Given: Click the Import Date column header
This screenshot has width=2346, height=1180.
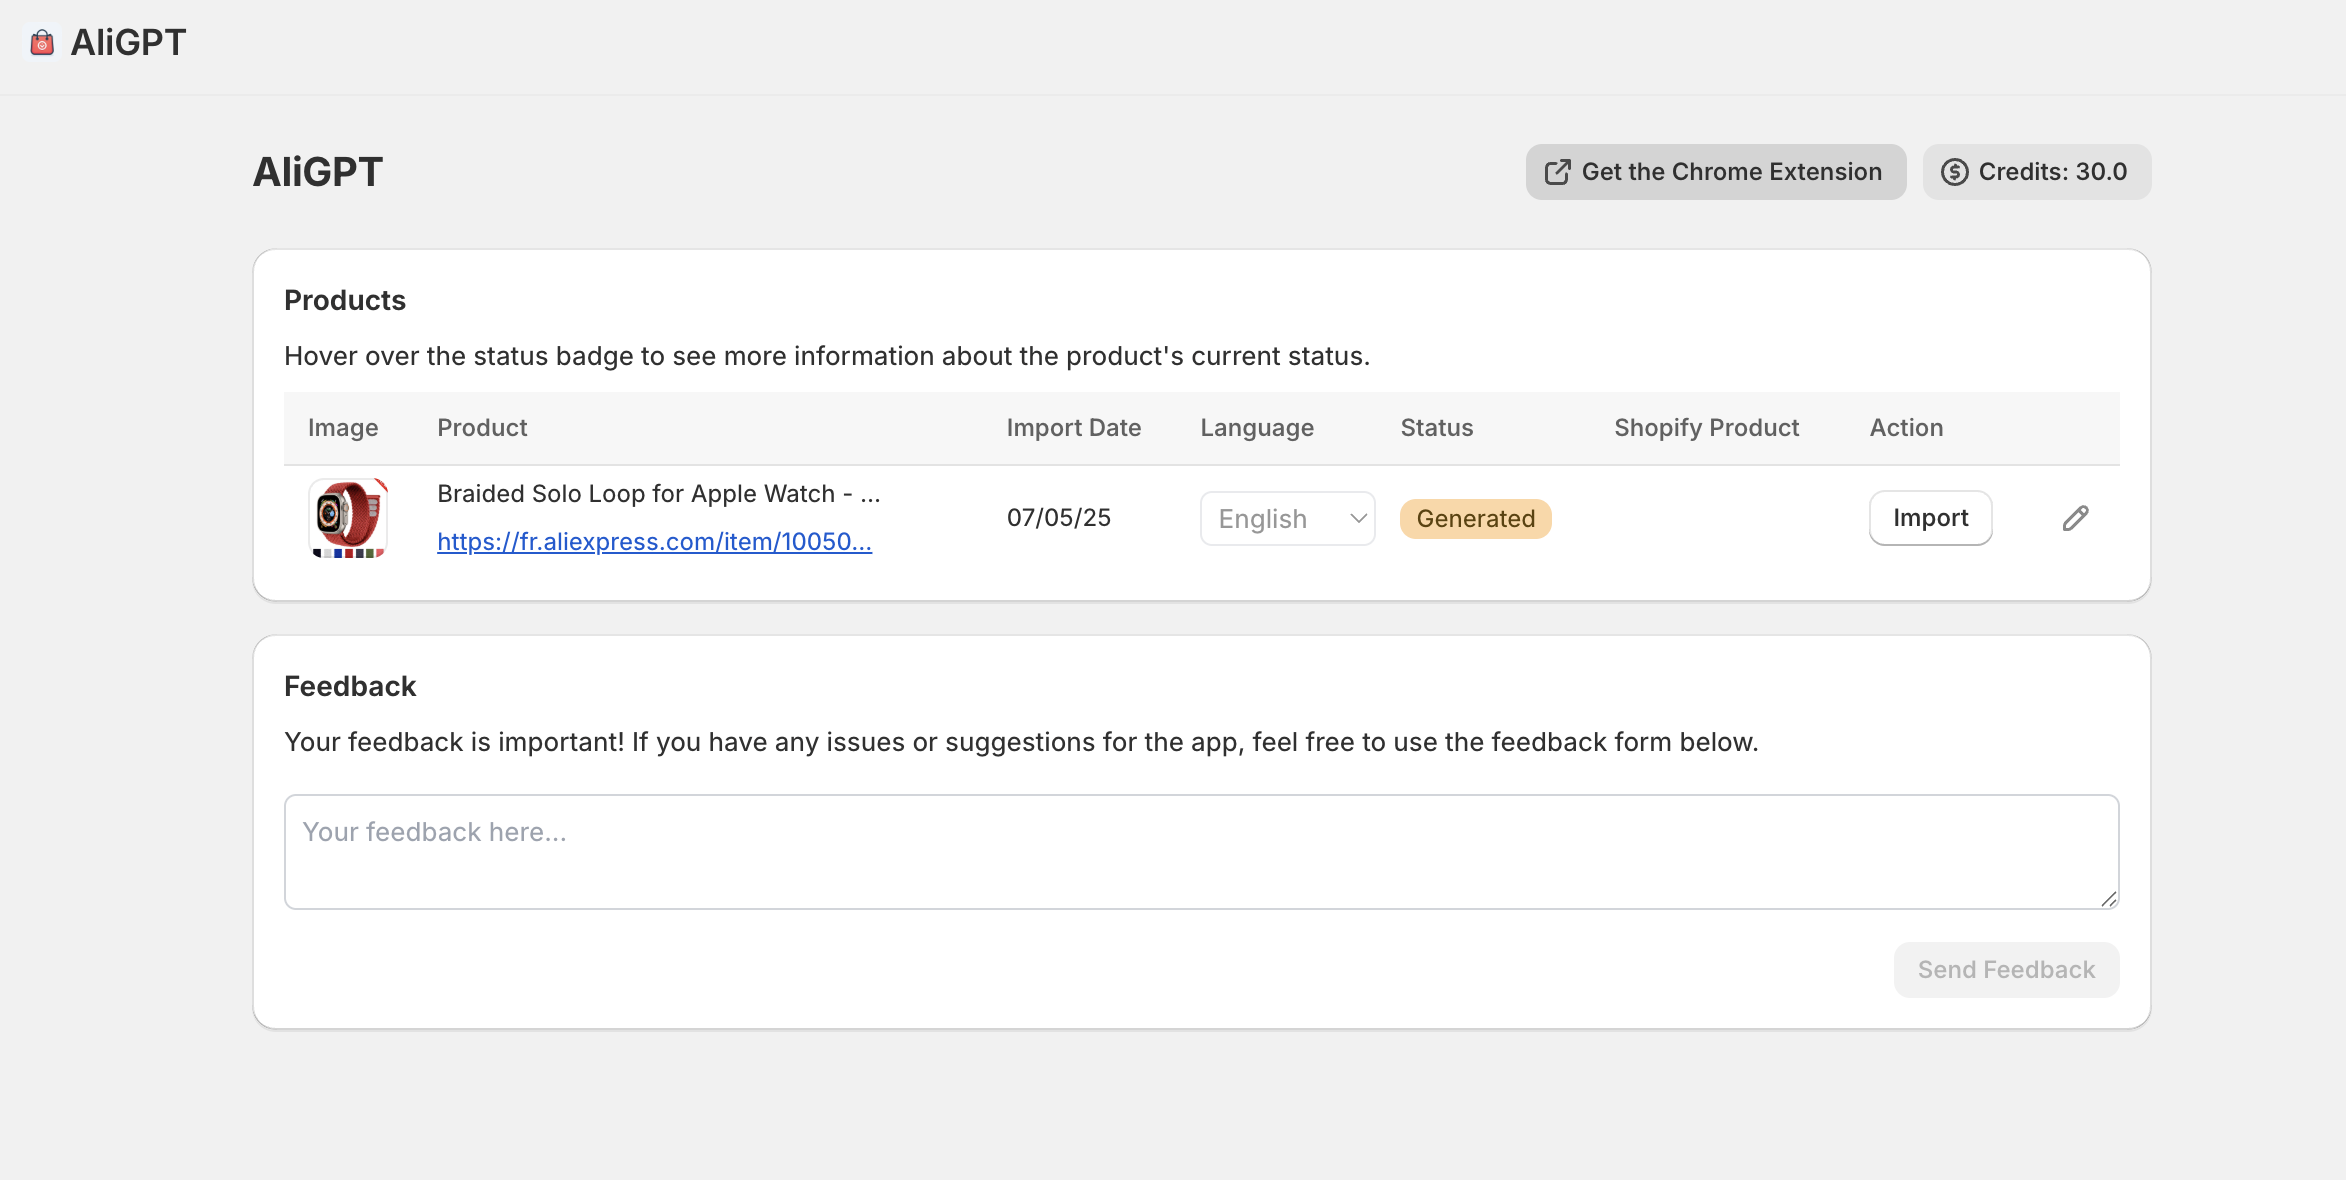Looking at the screenshot, I should pyautogui.click(x=1073, y=428).
